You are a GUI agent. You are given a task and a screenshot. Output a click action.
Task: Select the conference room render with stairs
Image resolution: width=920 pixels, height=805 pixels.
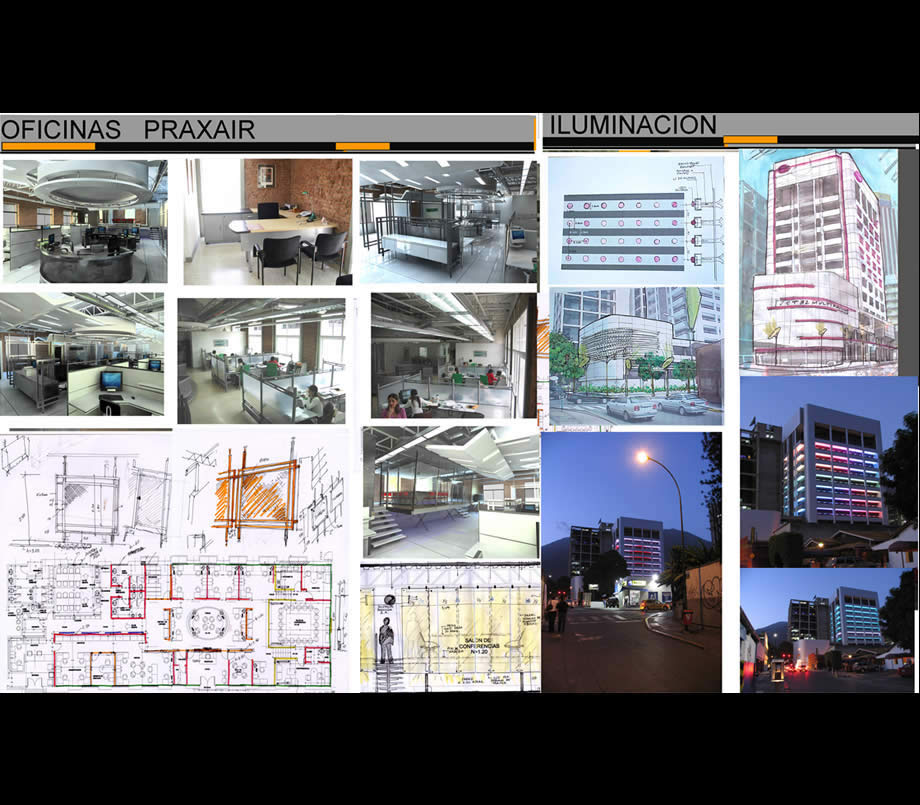[451, 493]
